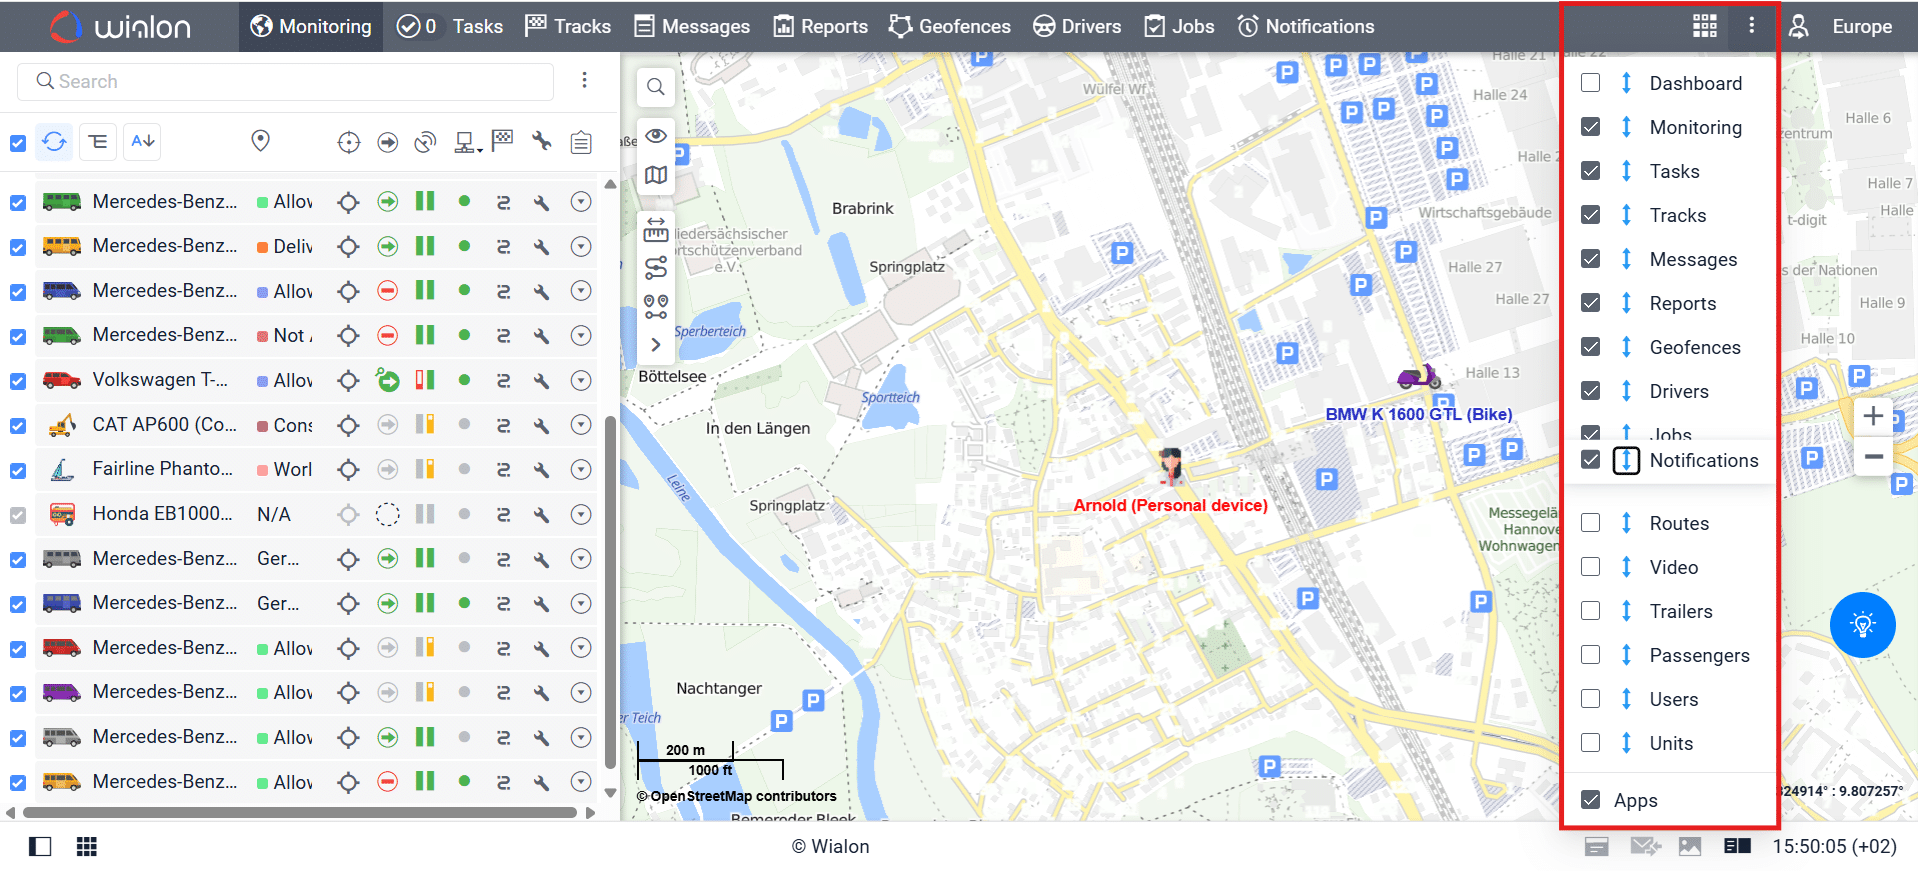Click the user account icon

[1798, 26]
